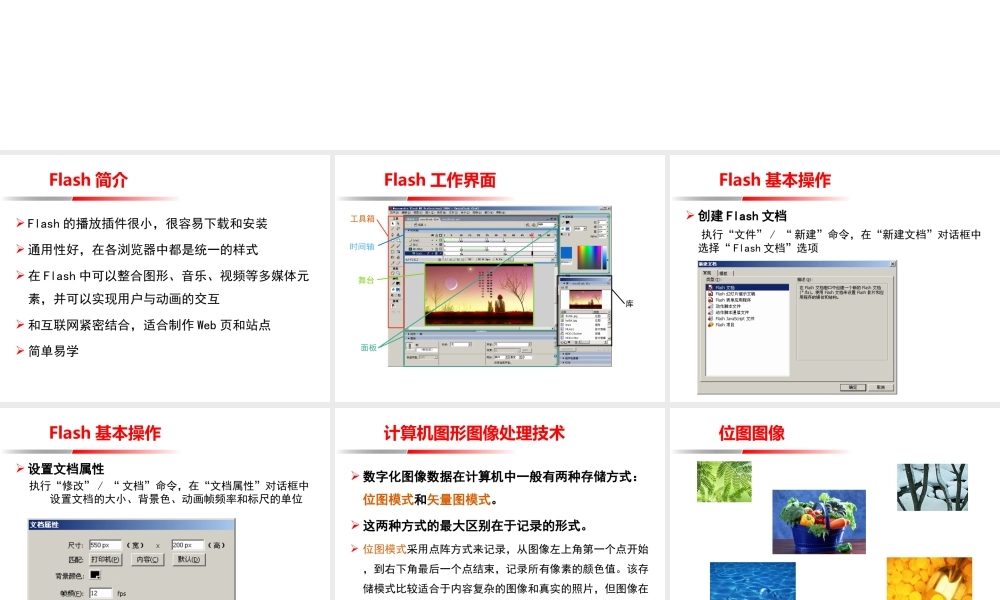Click the Flash 工作界面 slide title
1000x600 pixels.
[439, 180]
